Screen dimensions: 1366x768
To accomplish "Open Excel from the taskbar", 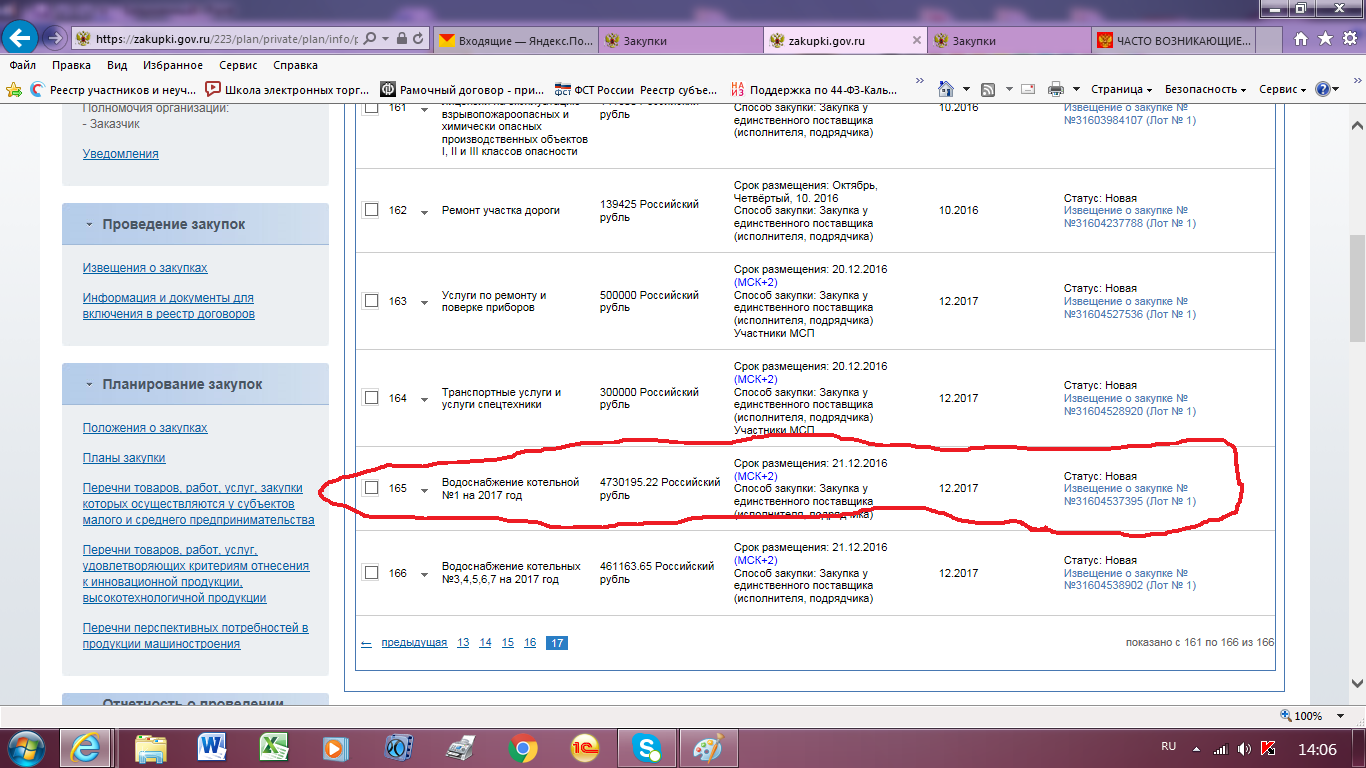I will point(273,747).
